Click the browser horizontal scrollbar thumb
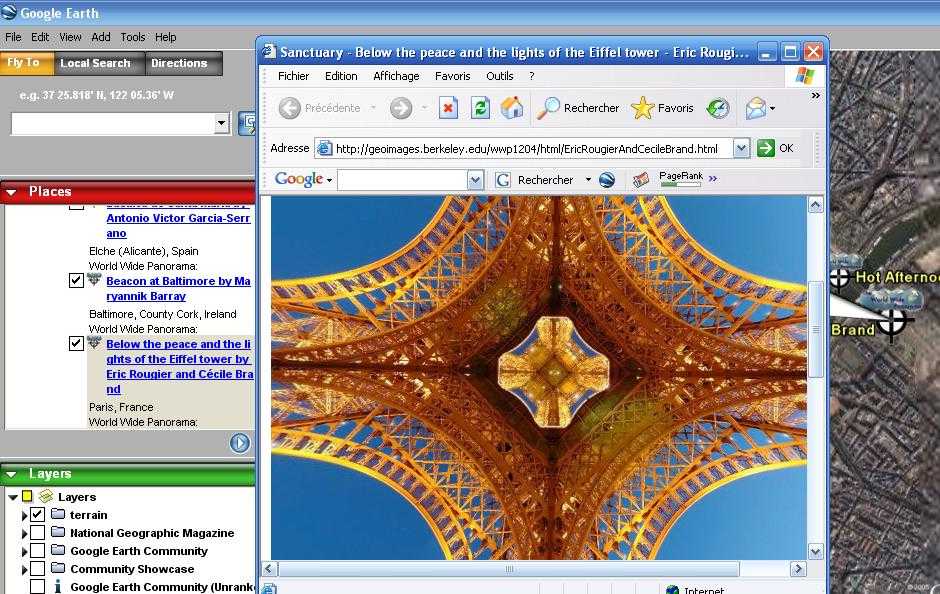This screenshot has height=594, width=940. coord(508,569)
